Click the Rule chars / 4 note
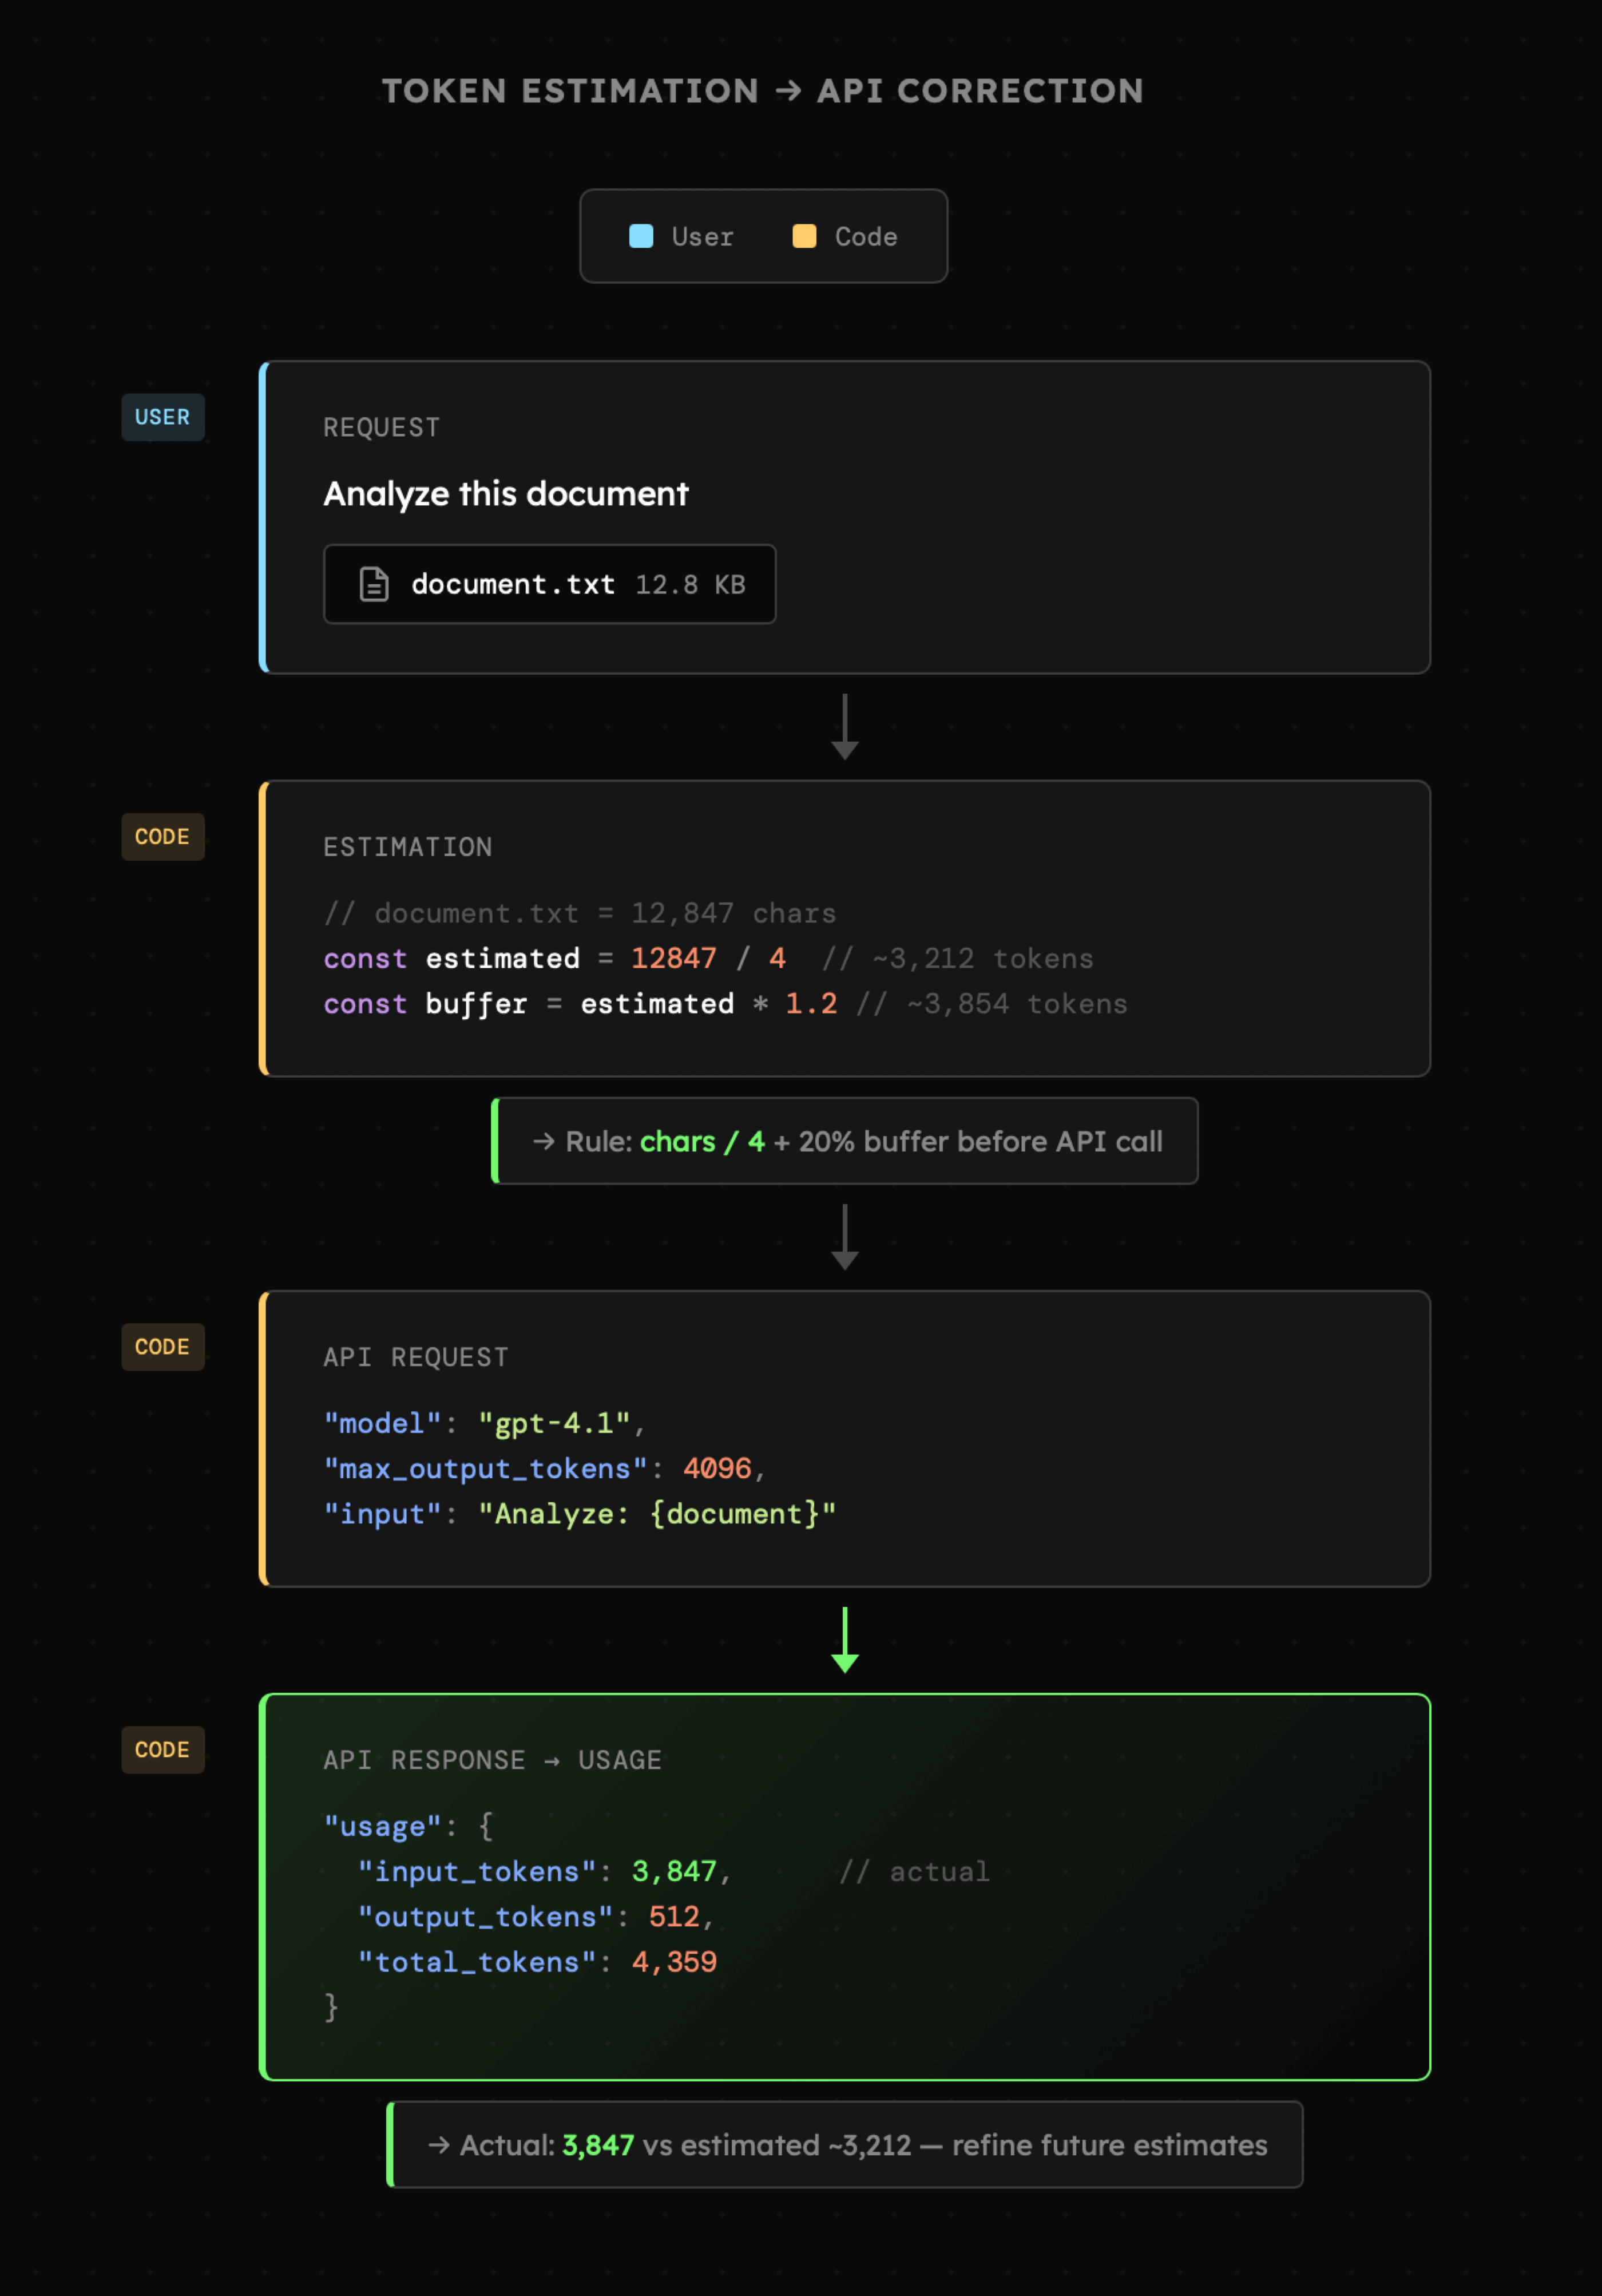The image size is (1602, 2296). [845, 1141]
